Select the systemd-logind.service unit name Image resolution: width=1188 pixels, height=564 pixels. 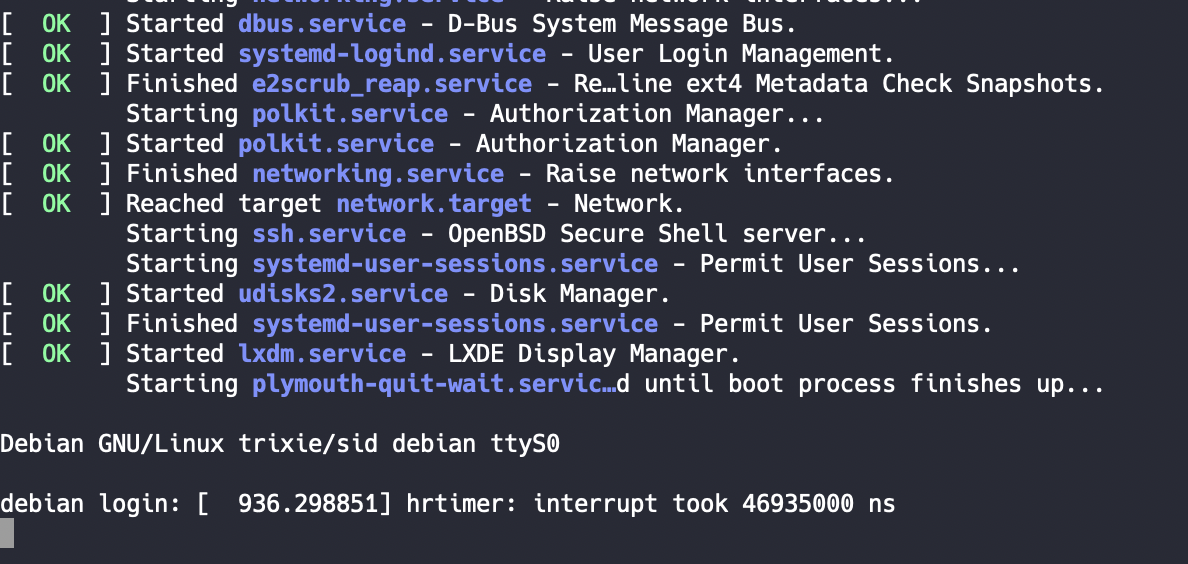click(x=392, y=54)
